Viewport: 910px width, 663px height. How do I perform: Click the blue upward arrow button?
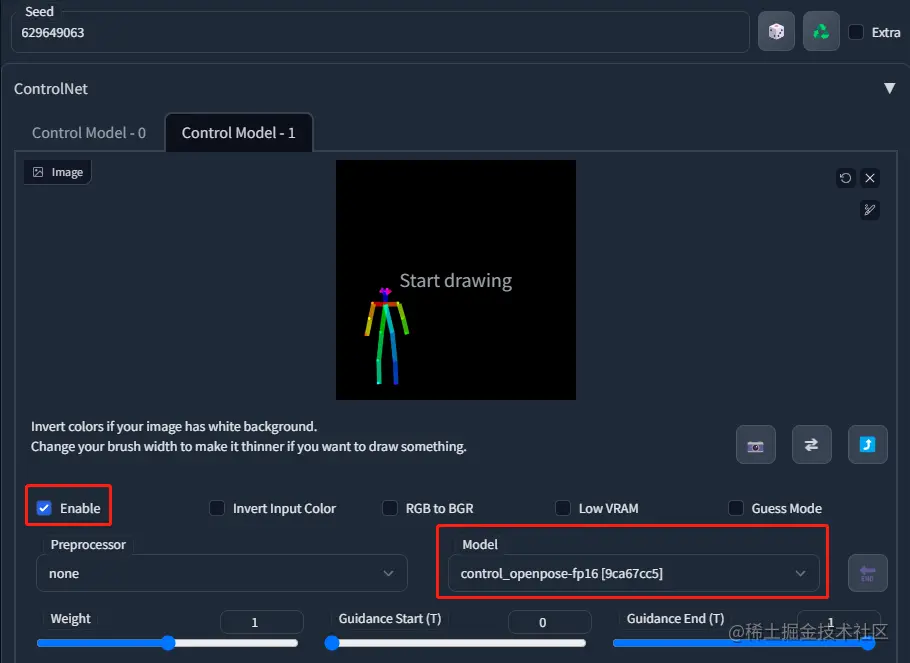[867, 445]
